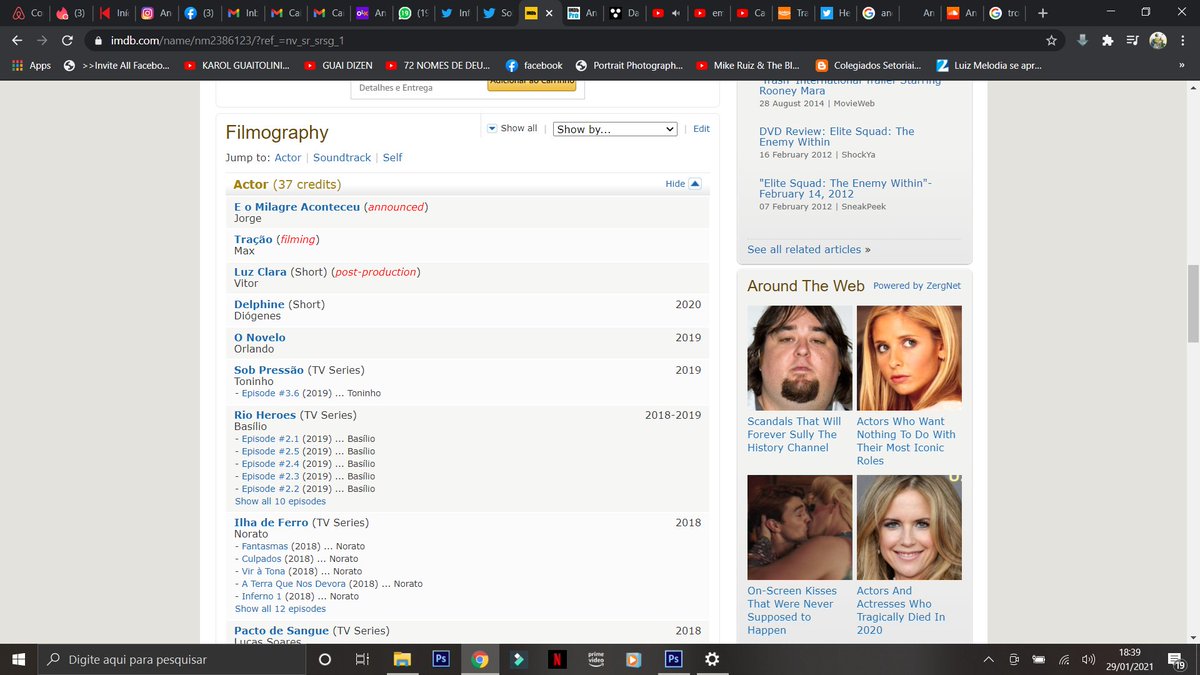Open a new browser tab
Viewport: 1200px width, 675px height.
(1043, 13)
